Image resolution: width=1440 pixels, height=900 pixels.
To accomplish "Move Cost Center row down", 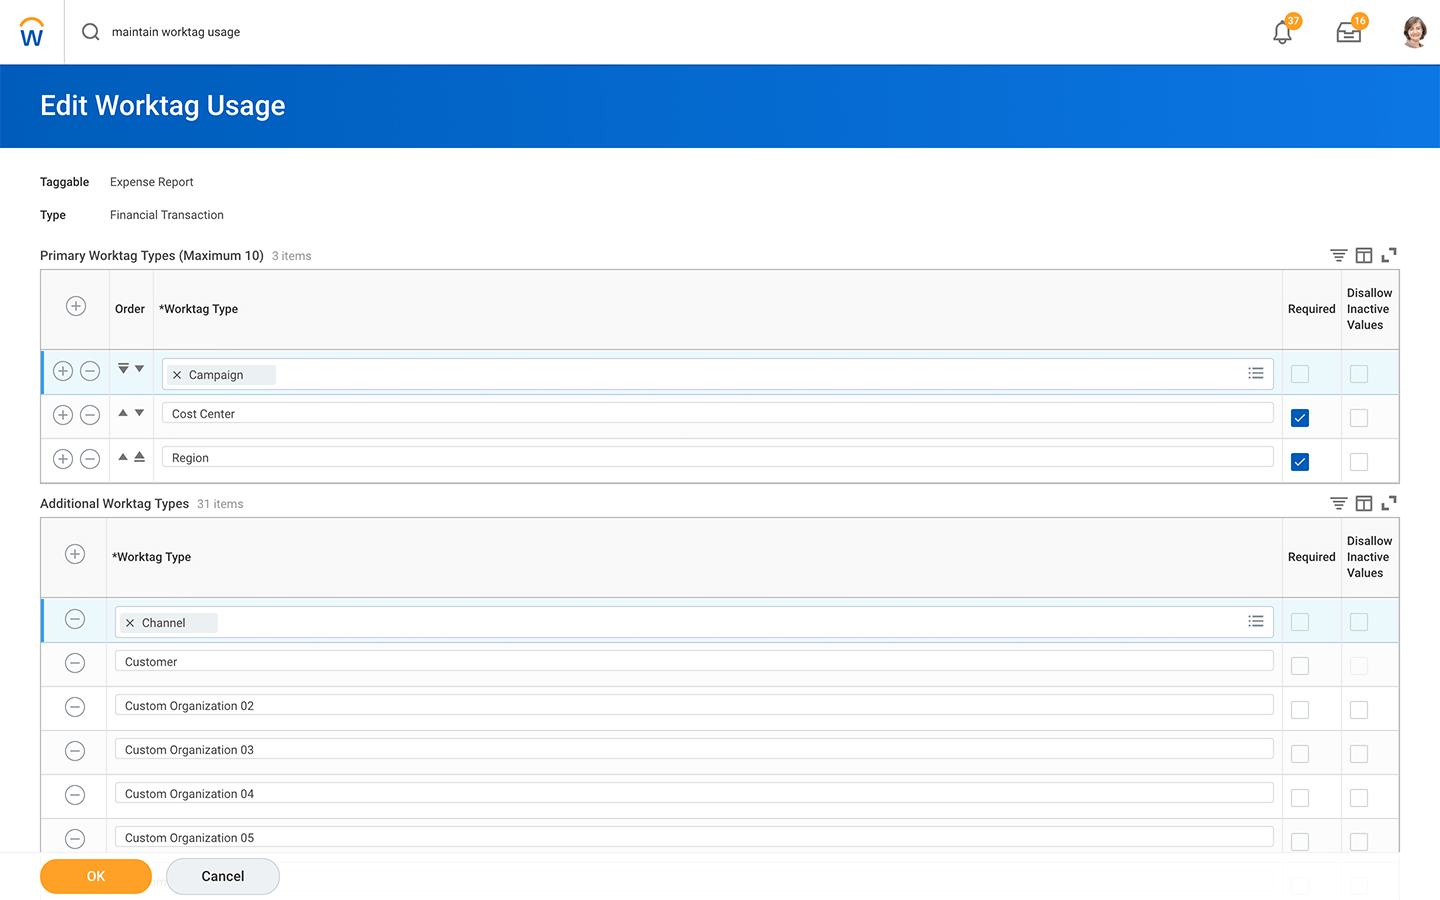I will click(x=139, y=413).
